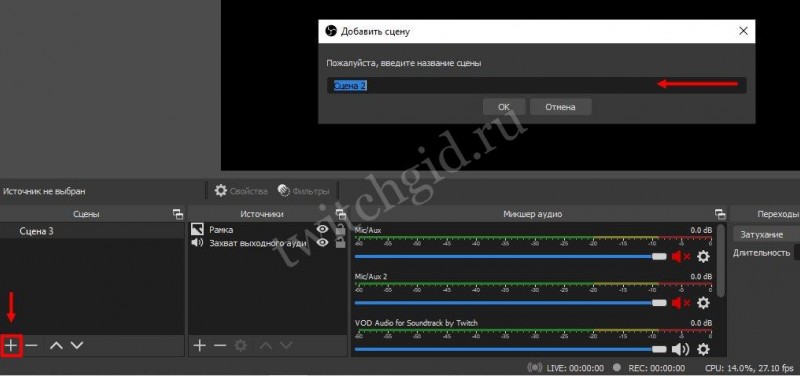
Task: Move scene down with arrow icon
Action: click(77, 345)
